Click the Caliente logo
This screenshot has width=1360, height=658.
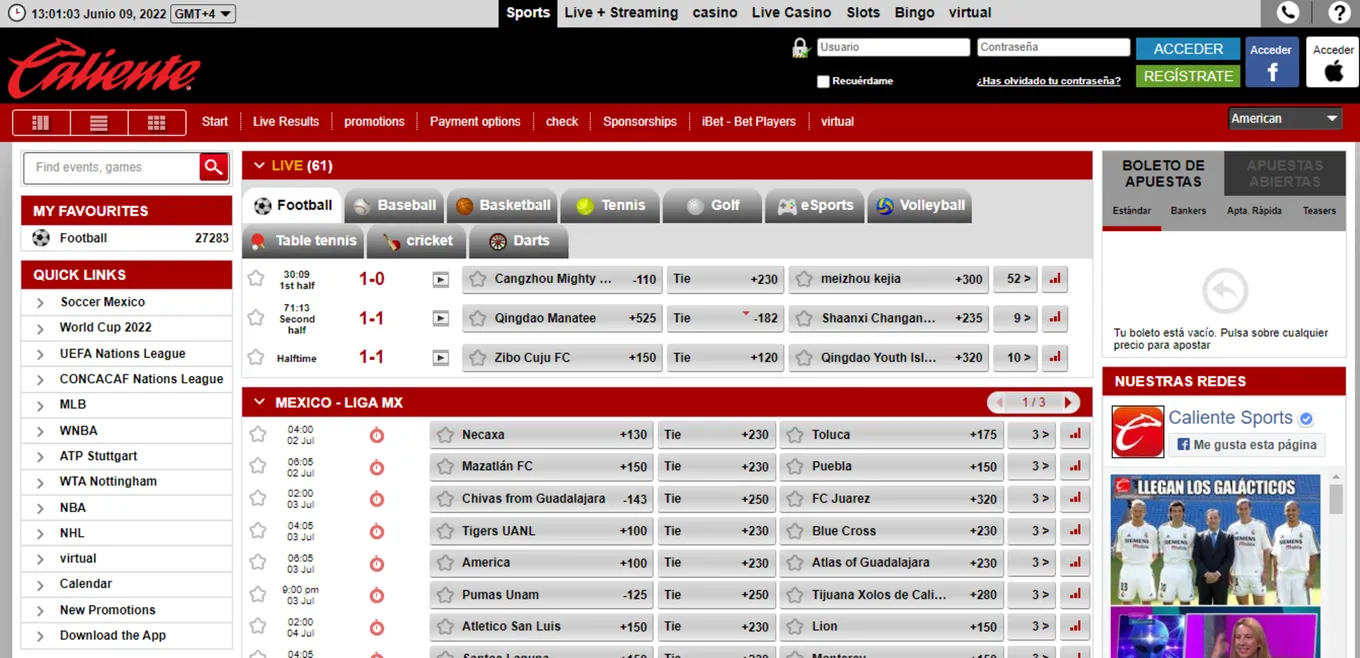tap(104, 68)
